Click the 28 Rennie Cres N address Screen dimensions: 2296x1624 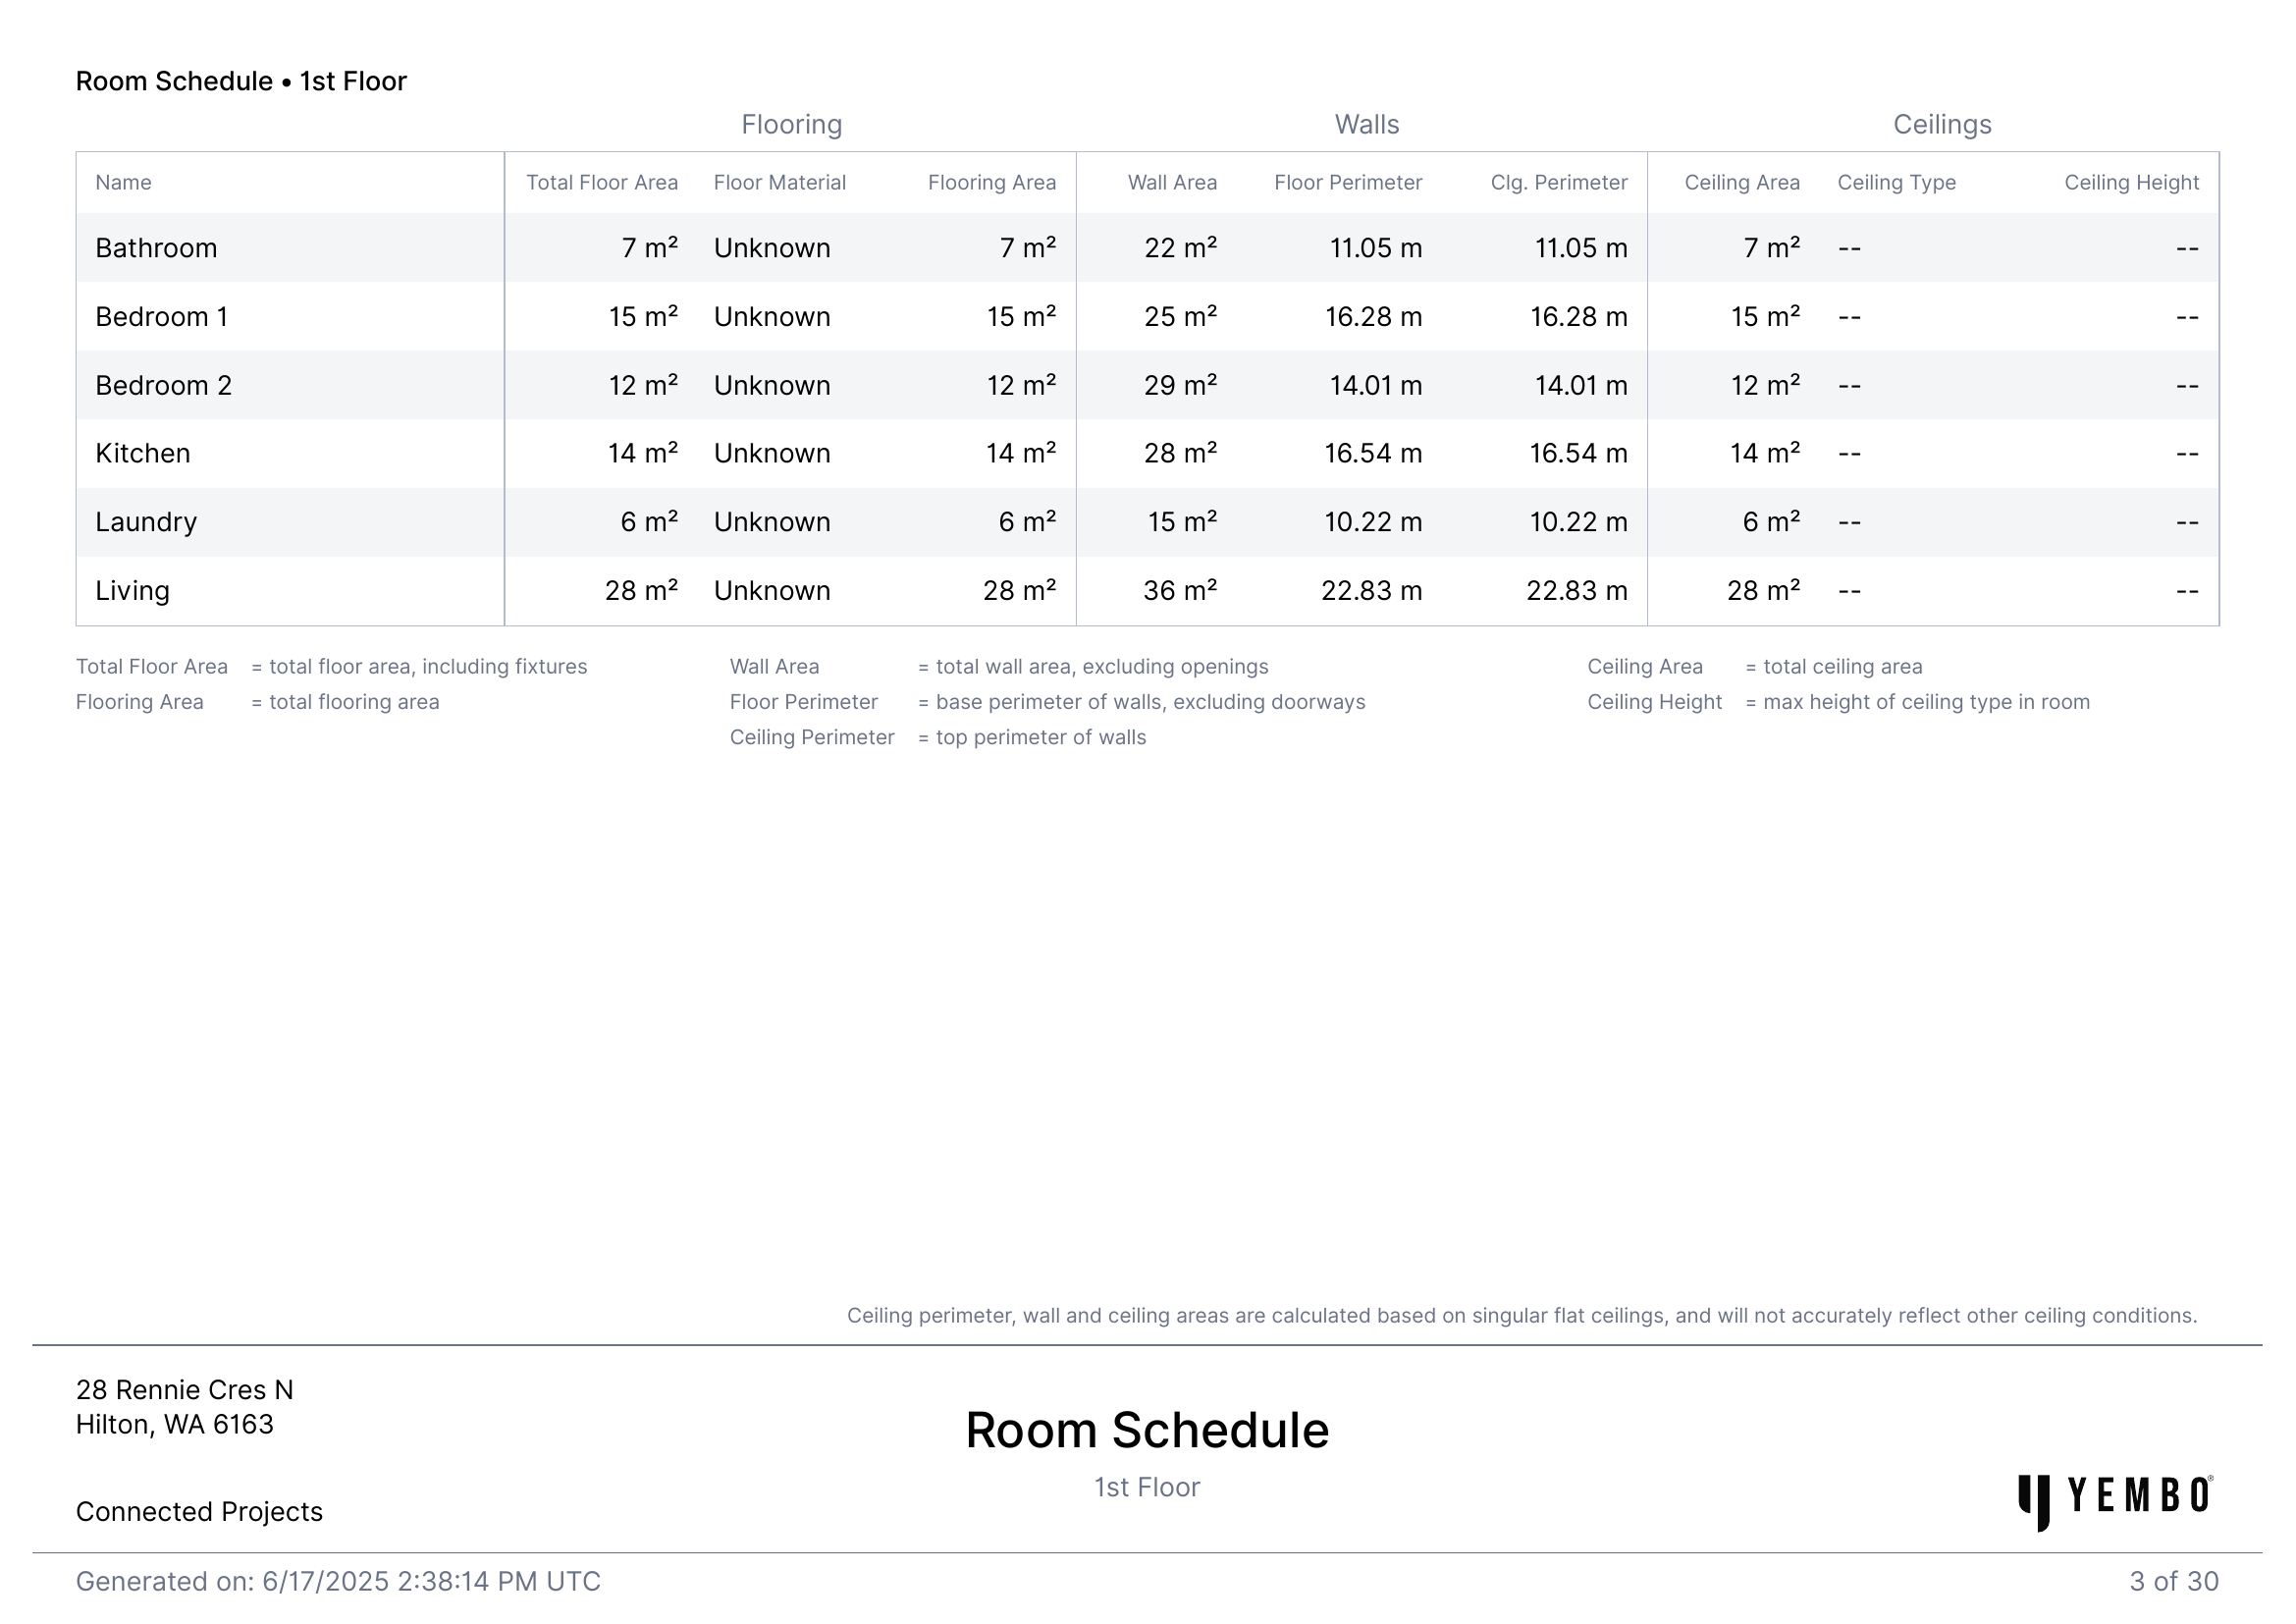[185, 1390]
